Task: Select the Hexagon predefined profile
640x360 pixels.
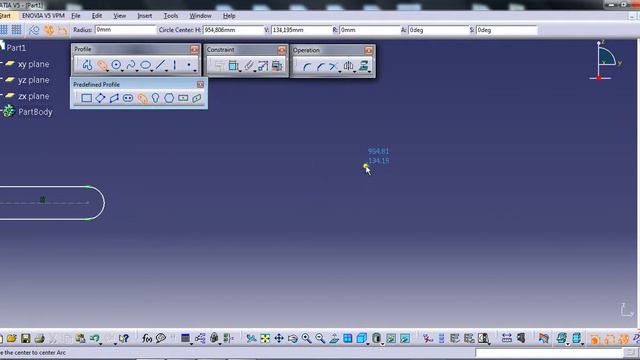Action: pyautogui.click(x=169, y=98)
